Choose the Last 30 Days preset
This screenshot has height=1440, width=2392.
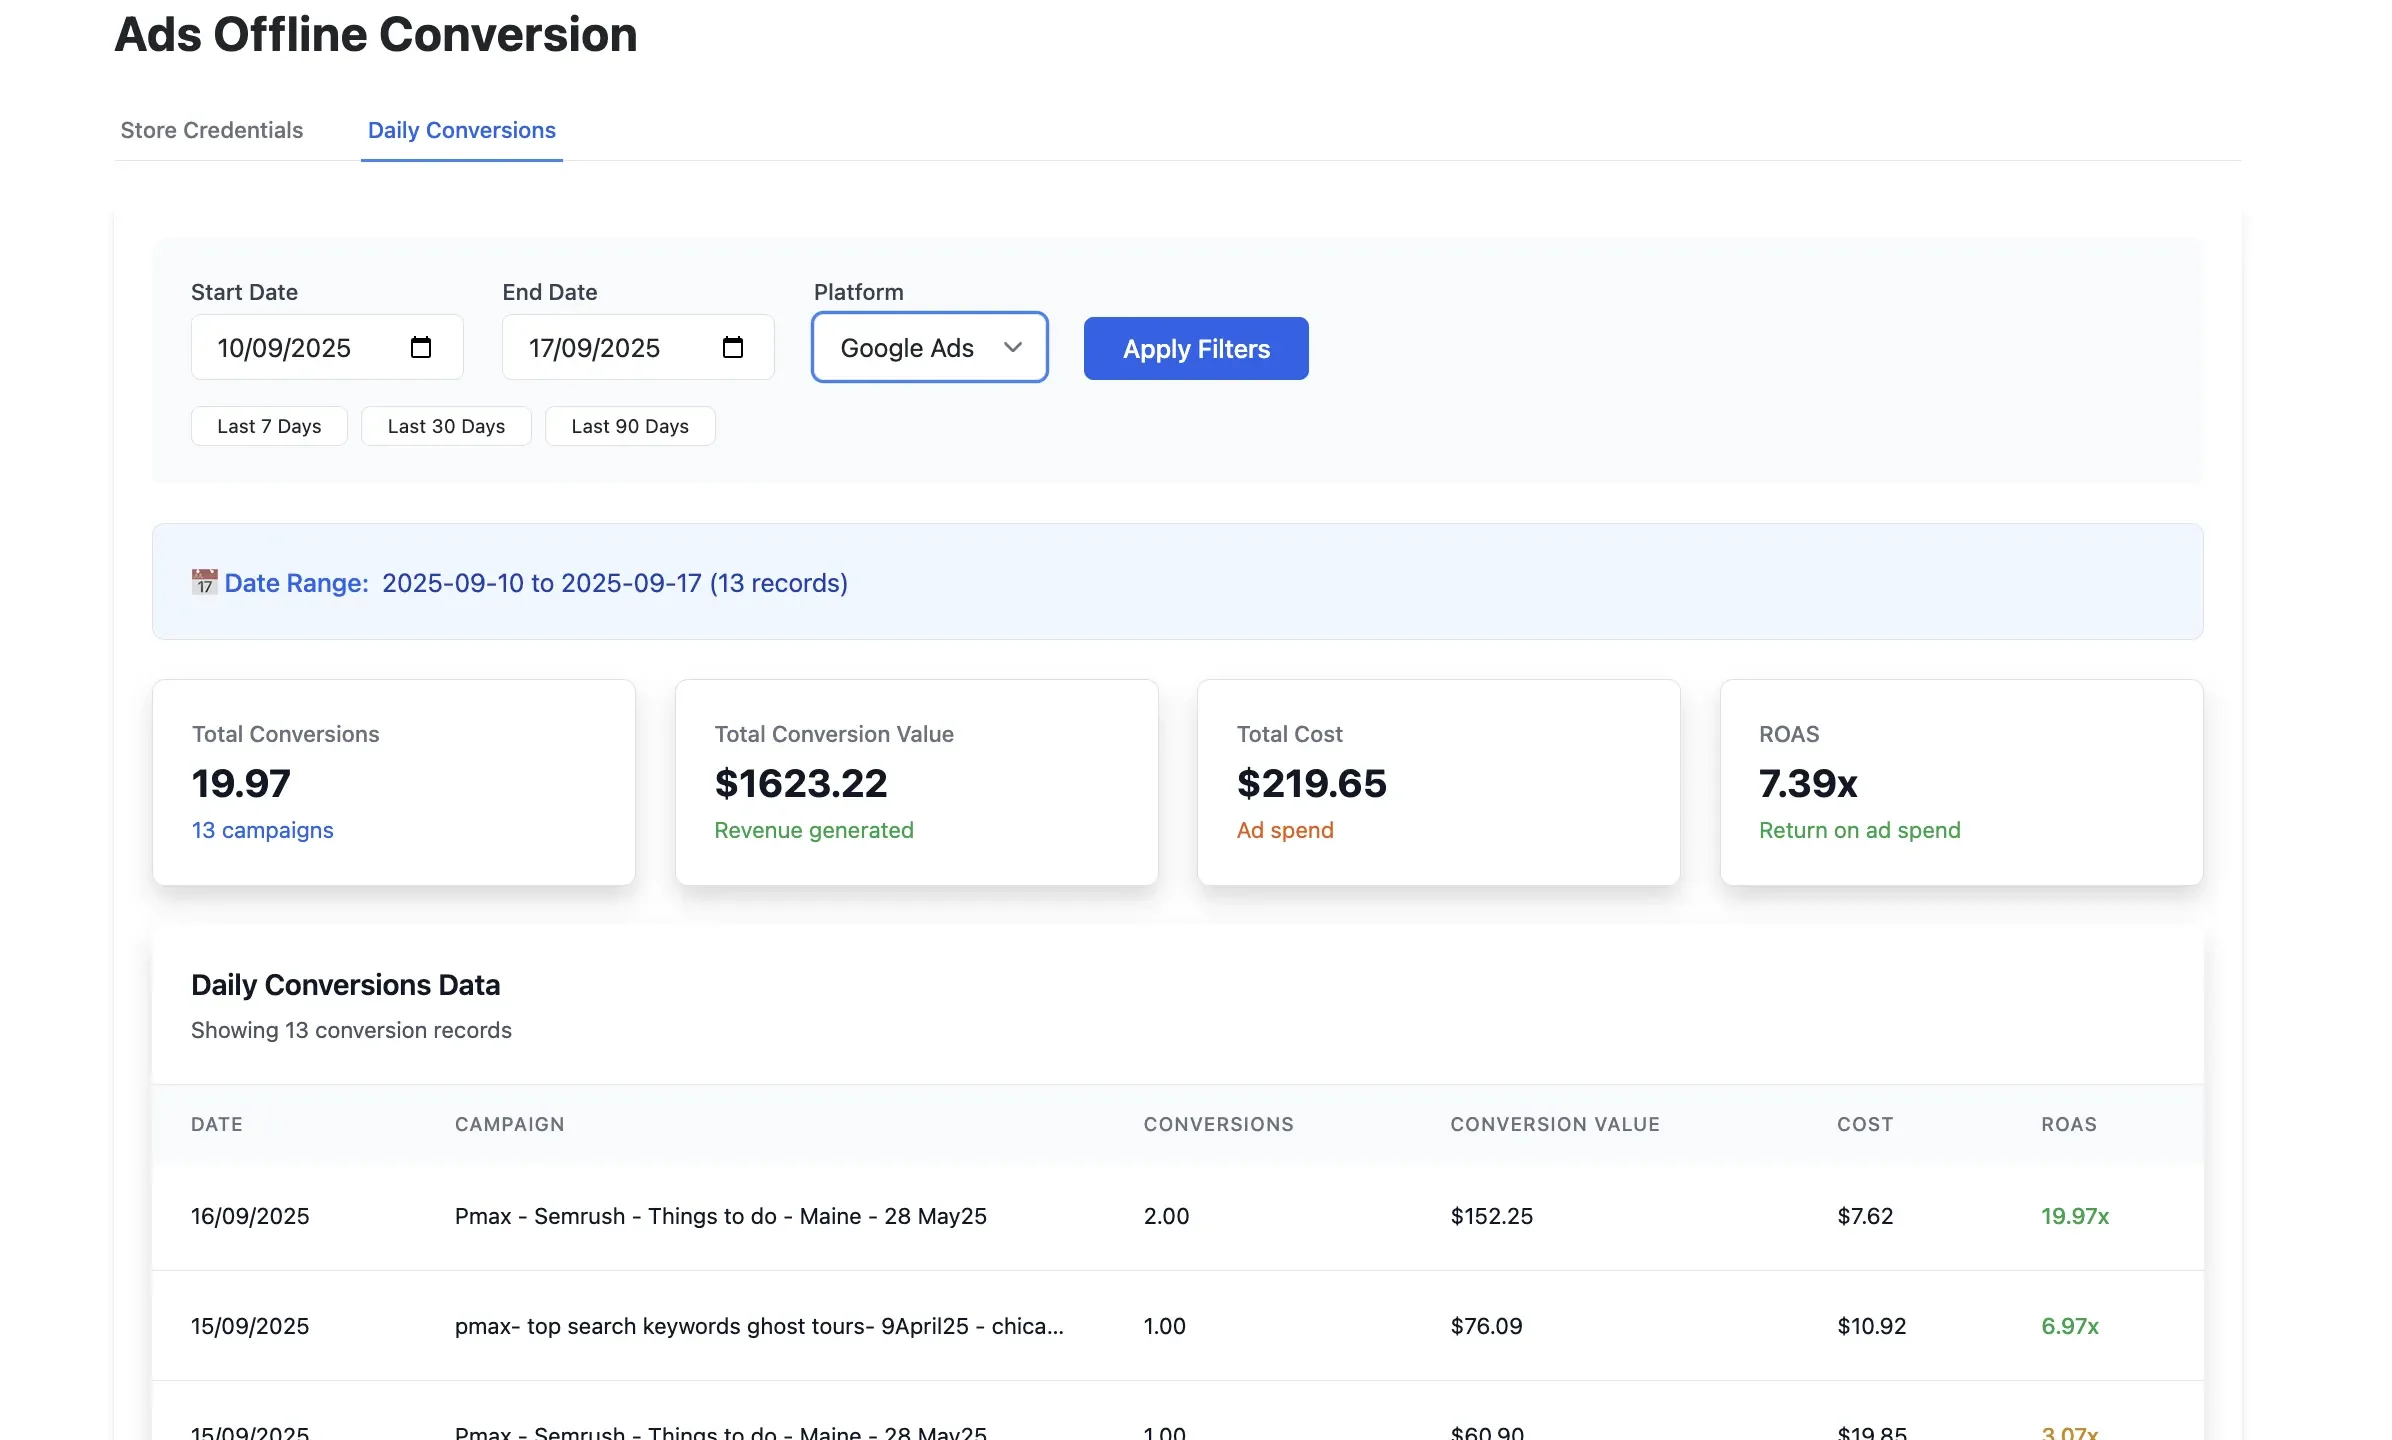click(x=446, y=426)
